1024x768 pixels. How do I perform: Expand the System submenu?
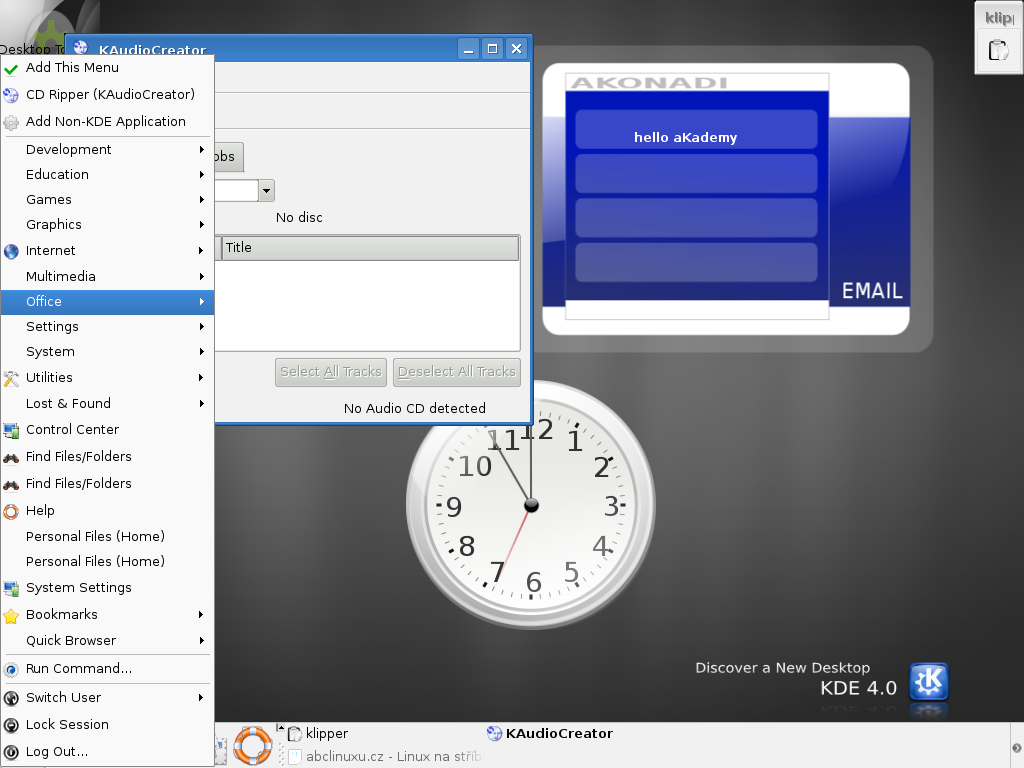tap(107, 351)
